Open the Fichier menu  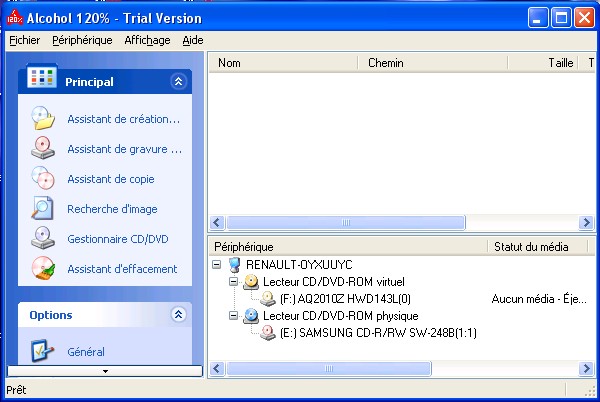24,40
